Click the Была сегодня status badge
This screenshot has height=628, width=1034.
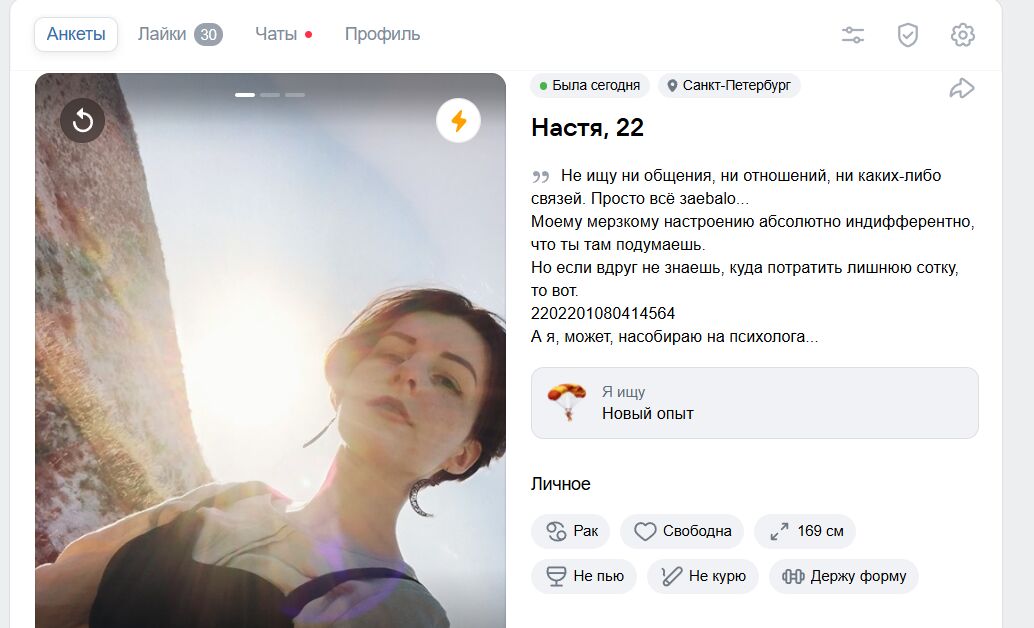(x=589, y=86)
